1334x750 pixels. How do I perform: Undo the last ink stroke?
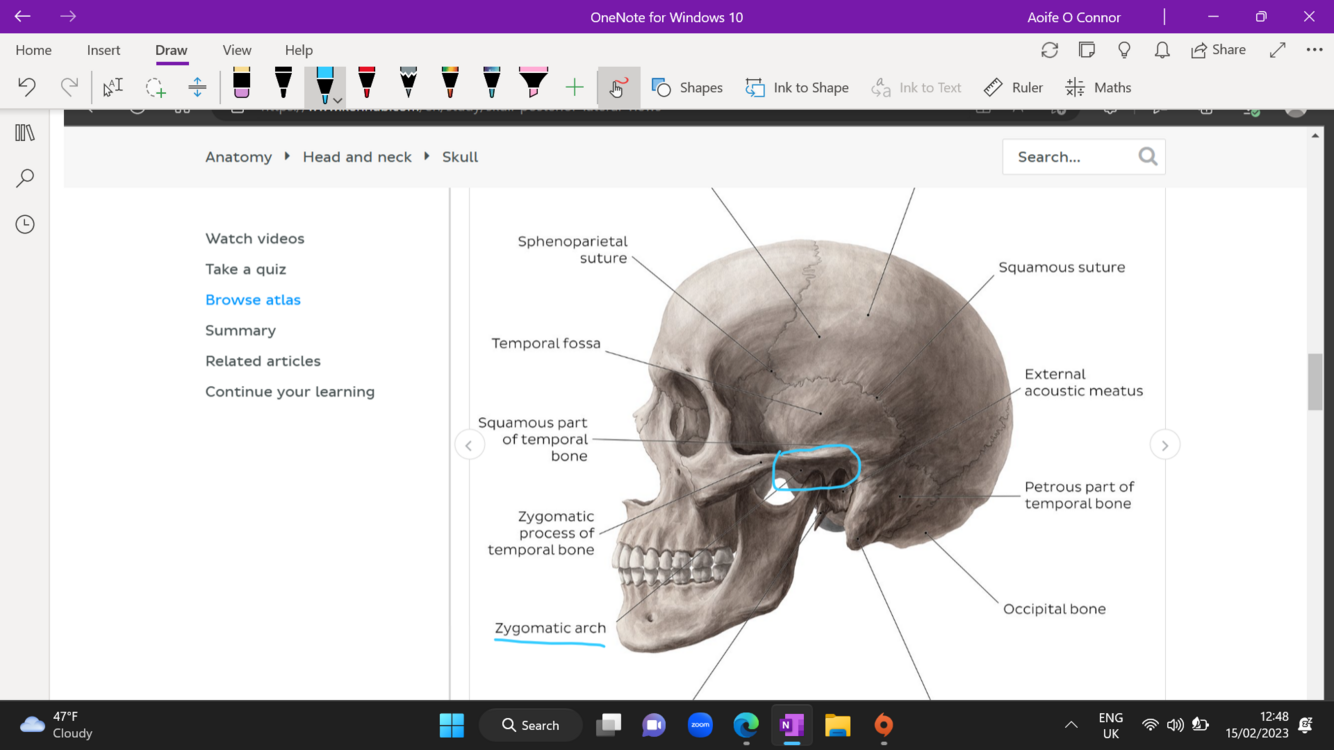(x=27, y=87)
